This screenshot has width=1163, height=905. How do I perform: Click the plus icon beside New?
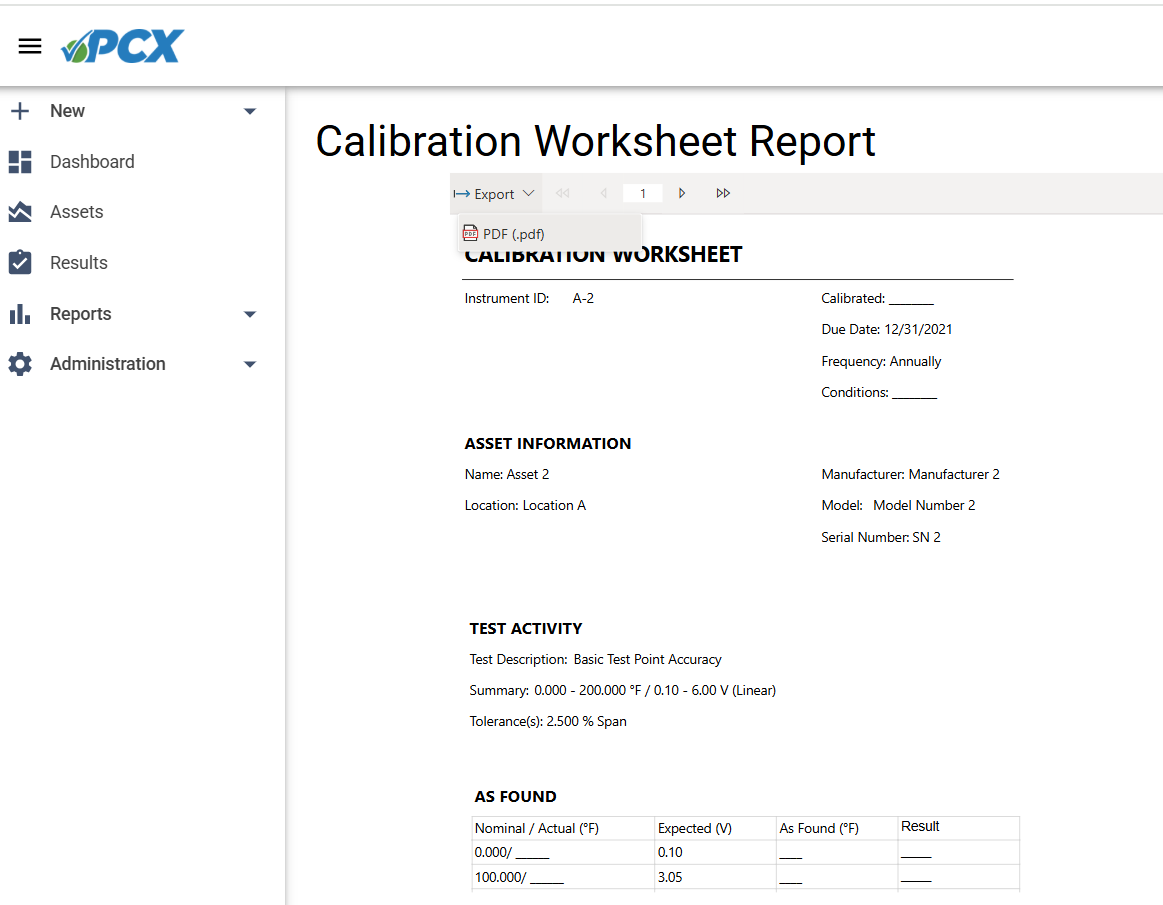point(20,111)
